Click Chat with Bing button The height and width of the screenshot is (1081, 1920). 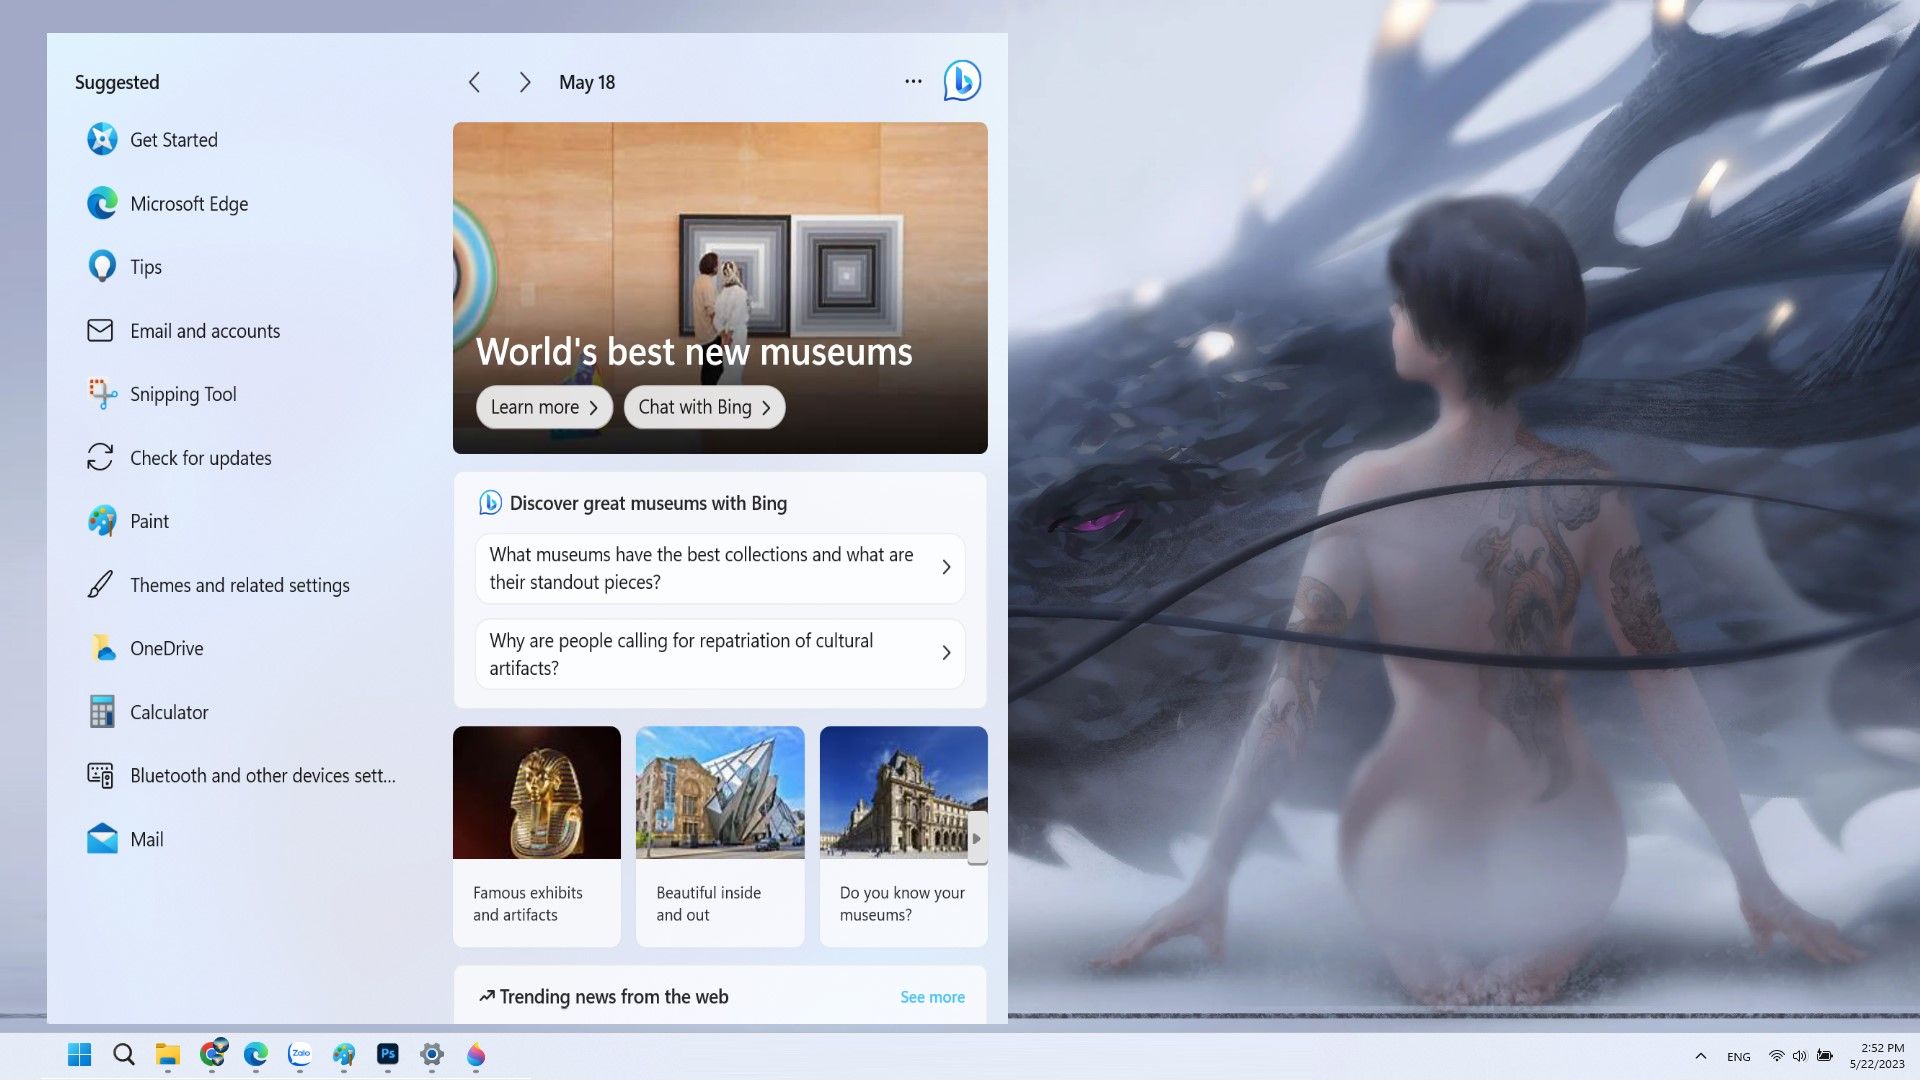coord(704,407)
